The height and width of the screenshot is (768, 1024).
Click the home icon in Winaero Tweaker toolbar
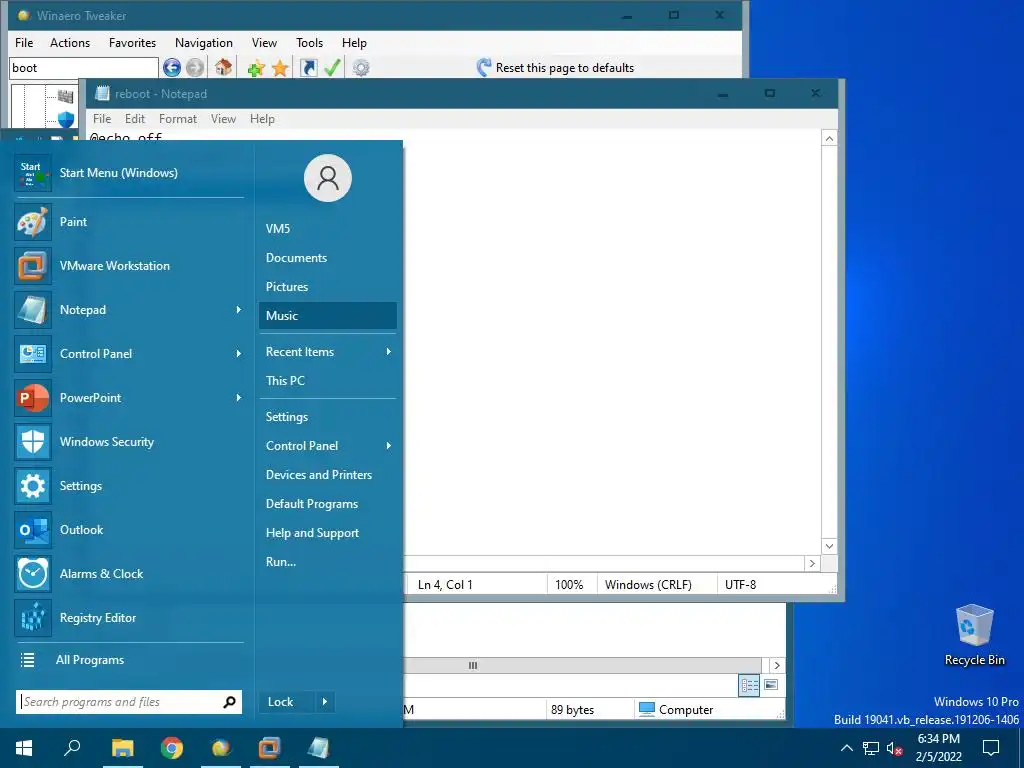(223, 67)
